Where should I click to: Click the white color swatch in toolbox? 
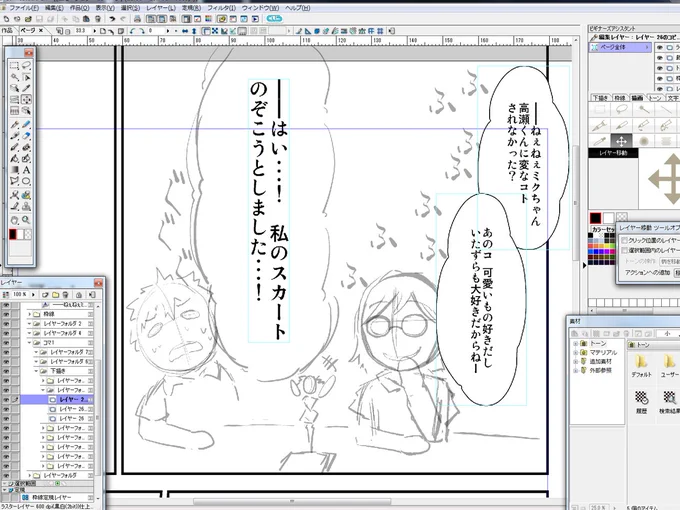click(x=20, y=235)
